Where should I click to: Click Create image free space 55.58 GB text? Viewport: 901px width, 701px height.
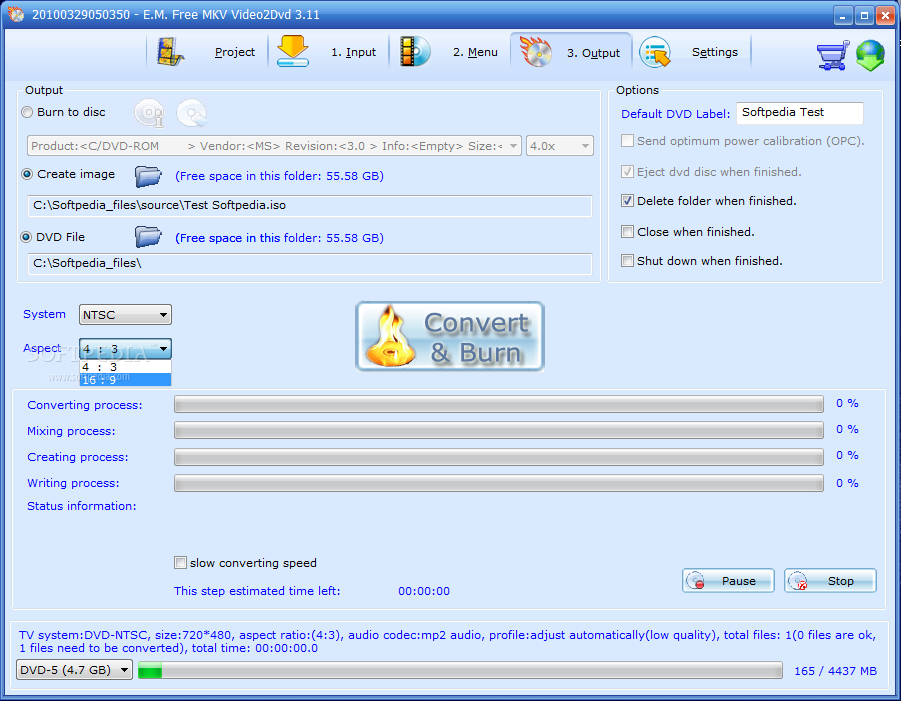(279, 176)
